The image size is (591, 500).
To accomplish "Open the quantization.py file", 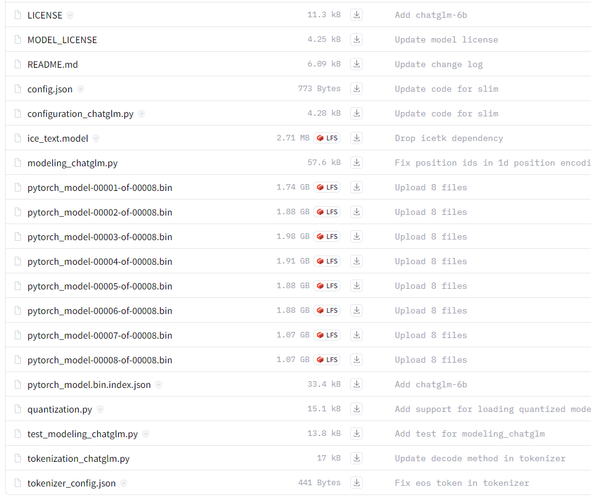I will coord(60,410).
